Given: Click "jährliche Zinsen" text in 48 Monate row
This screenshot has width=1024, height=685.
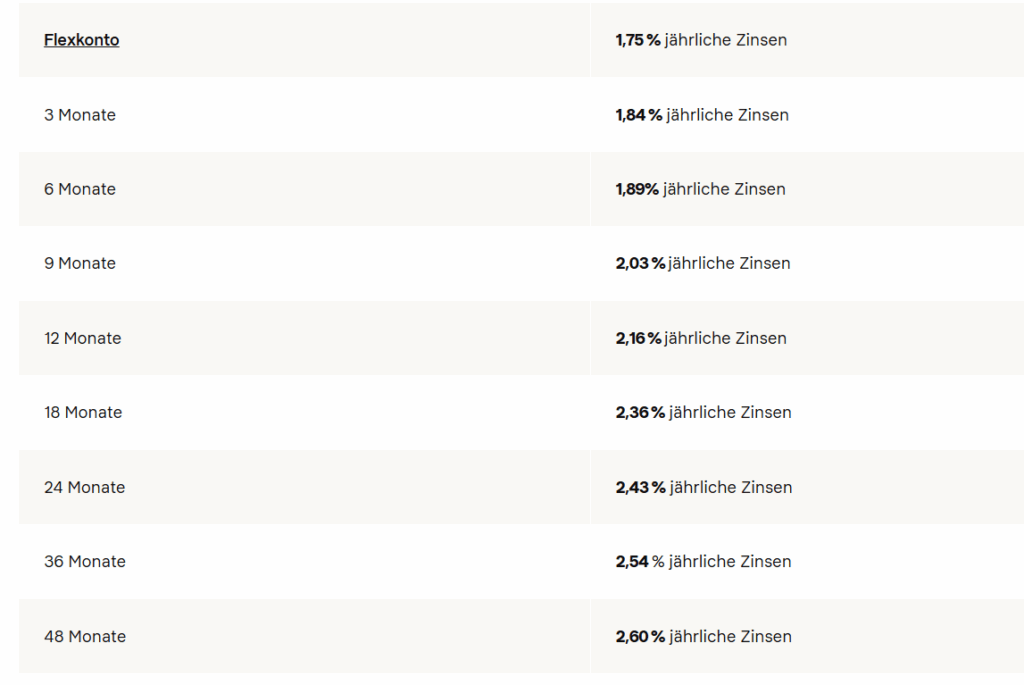Looking at the screenshot, I should coord(731,636).
